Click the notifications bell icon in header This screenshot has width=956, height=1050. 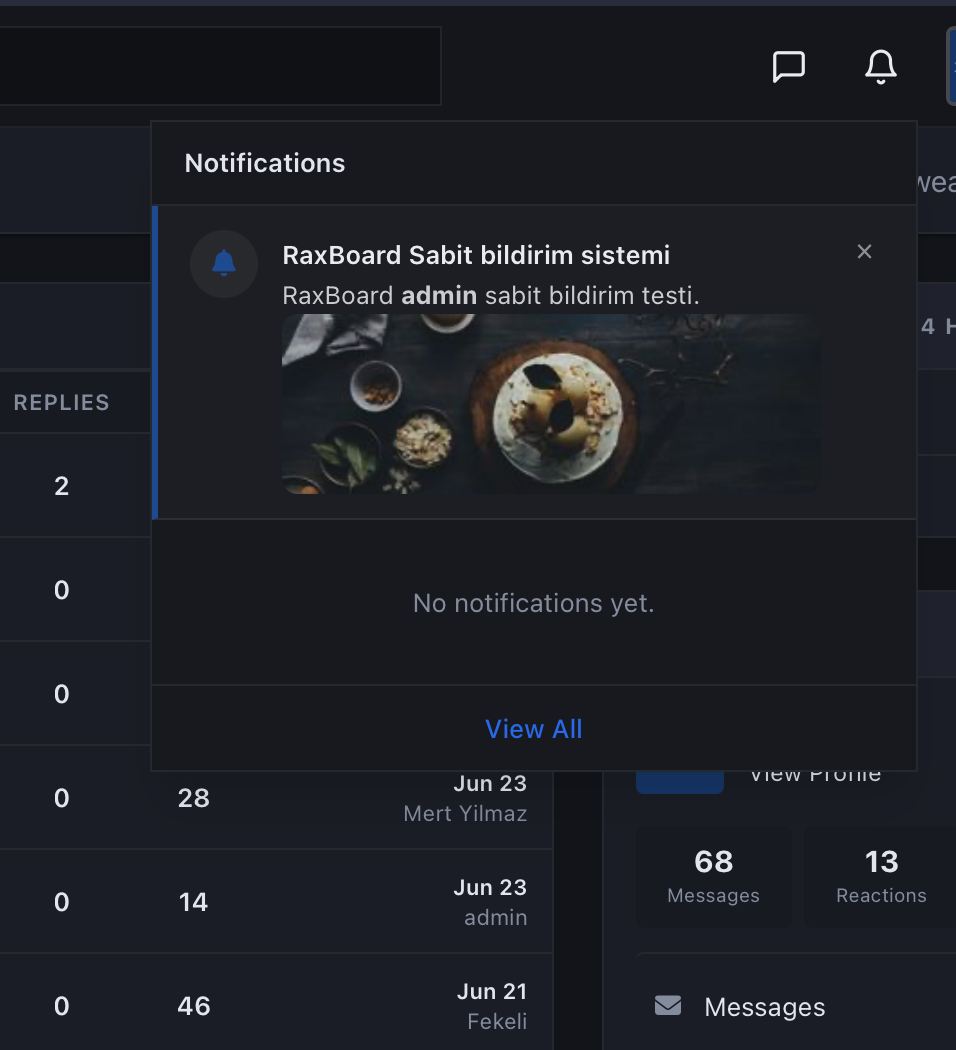pos(880,66)
